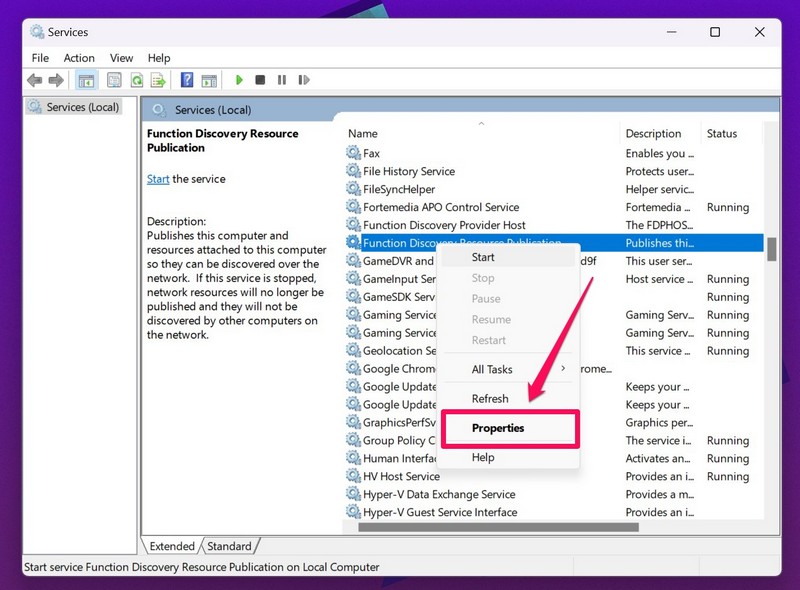This screenshot has height=590, width=800.
Task: Sort services by the Status column header
Action: tap(722, 134)
